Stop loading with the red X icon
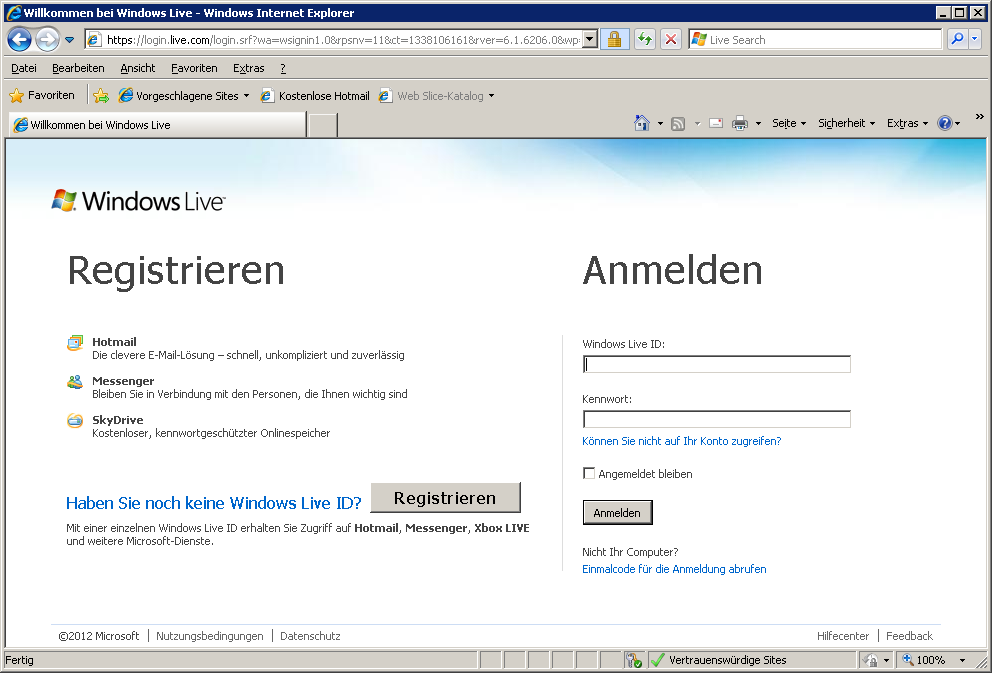This screenshot has width=992, height=673. click(x=671, y=40)
